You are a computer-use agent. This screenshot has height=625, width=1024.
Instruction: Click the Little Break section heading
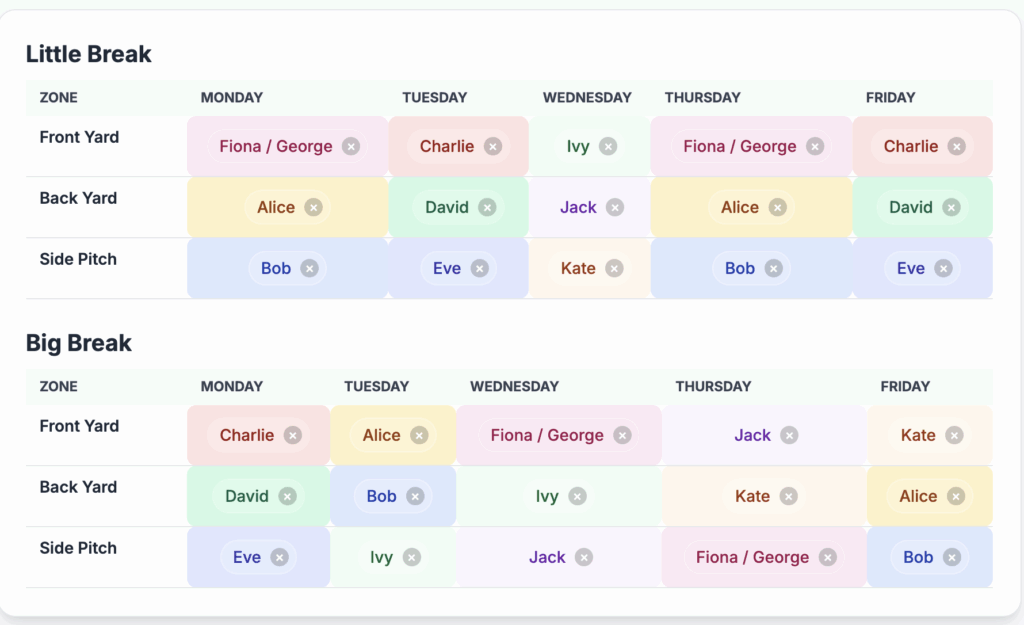point(89,54)
